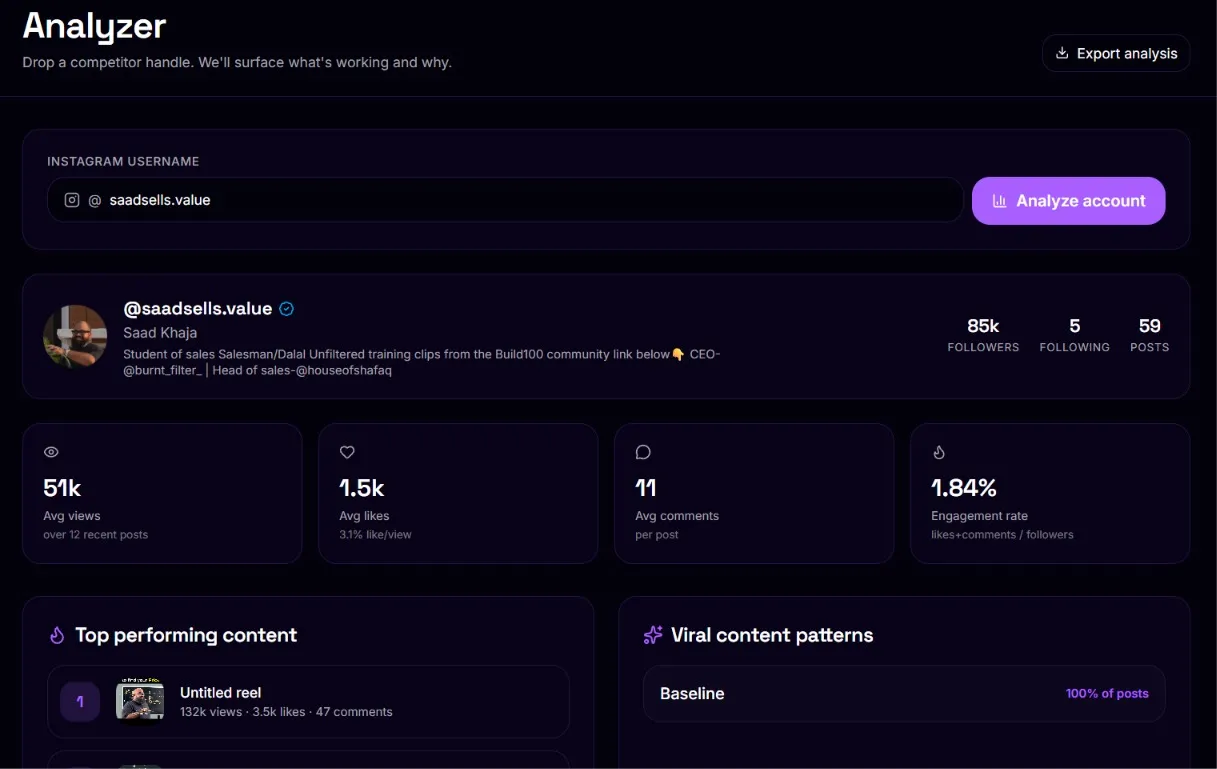
Task: Click the 59 posts count
Action: [x=1150, y=326]
